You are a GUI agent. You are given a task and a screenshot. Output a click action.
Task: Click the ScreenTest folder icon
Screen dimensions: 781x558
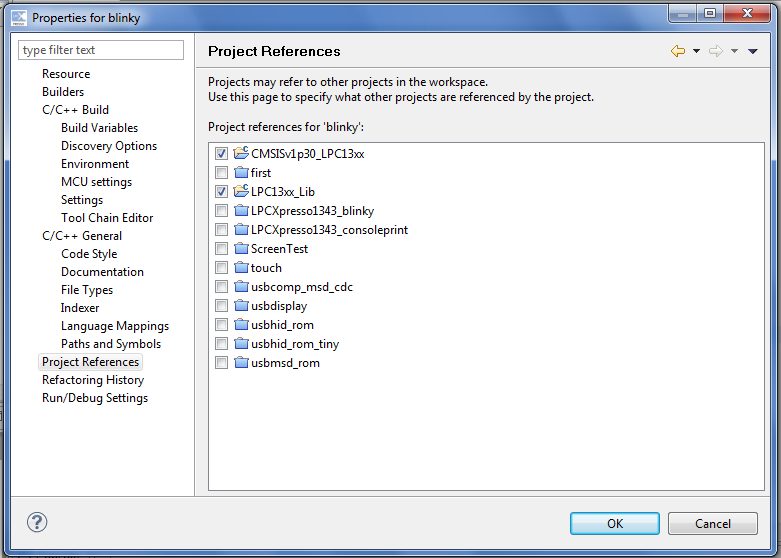[x=240, y=249]
